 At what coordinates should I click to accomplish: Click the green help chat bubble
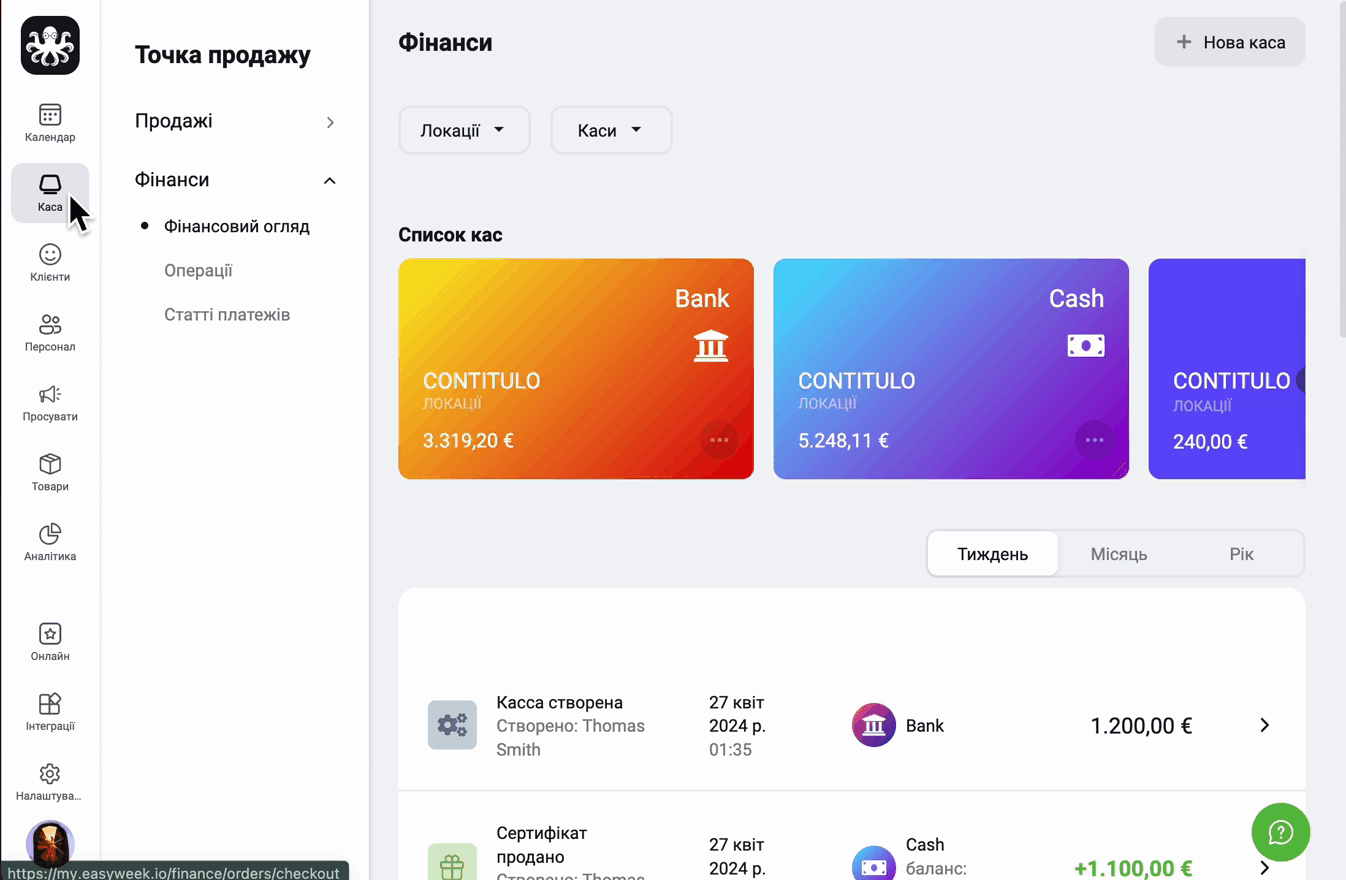pyautogui.click(x=1281, y=832)
